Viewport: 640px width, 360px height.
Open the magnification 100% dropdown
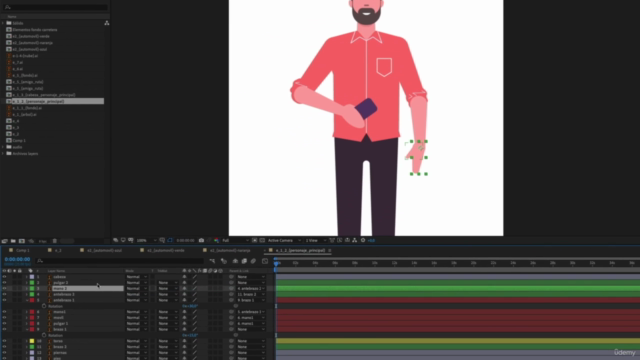(x=147, y=240)
